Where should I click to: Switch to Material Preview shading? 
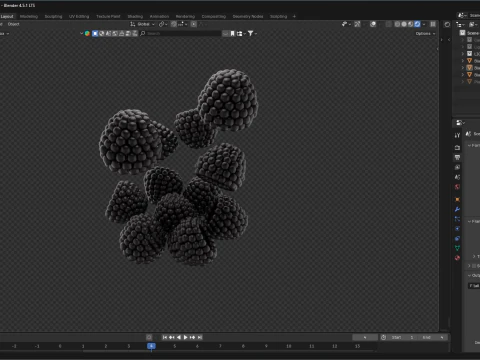pos(410,24)
